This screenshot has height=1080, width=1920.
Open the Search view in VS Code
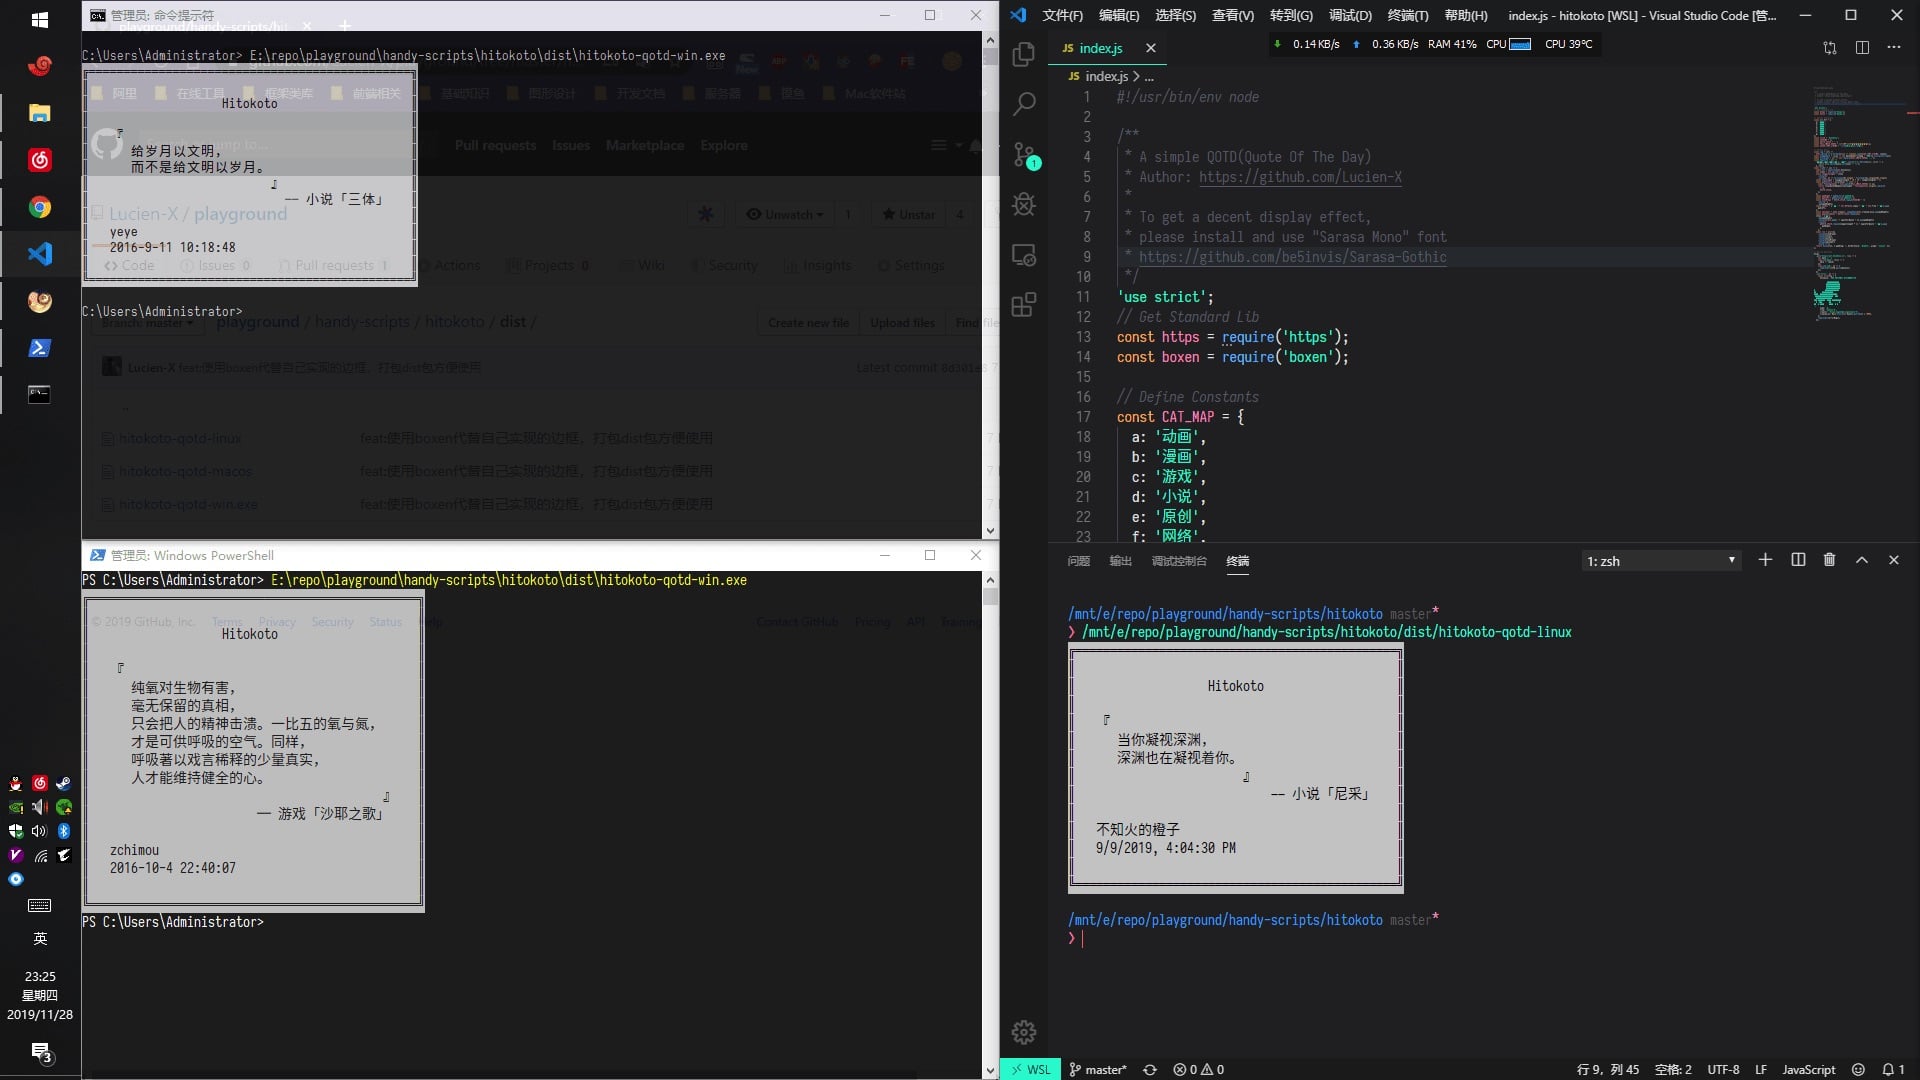click(1024, 104)
